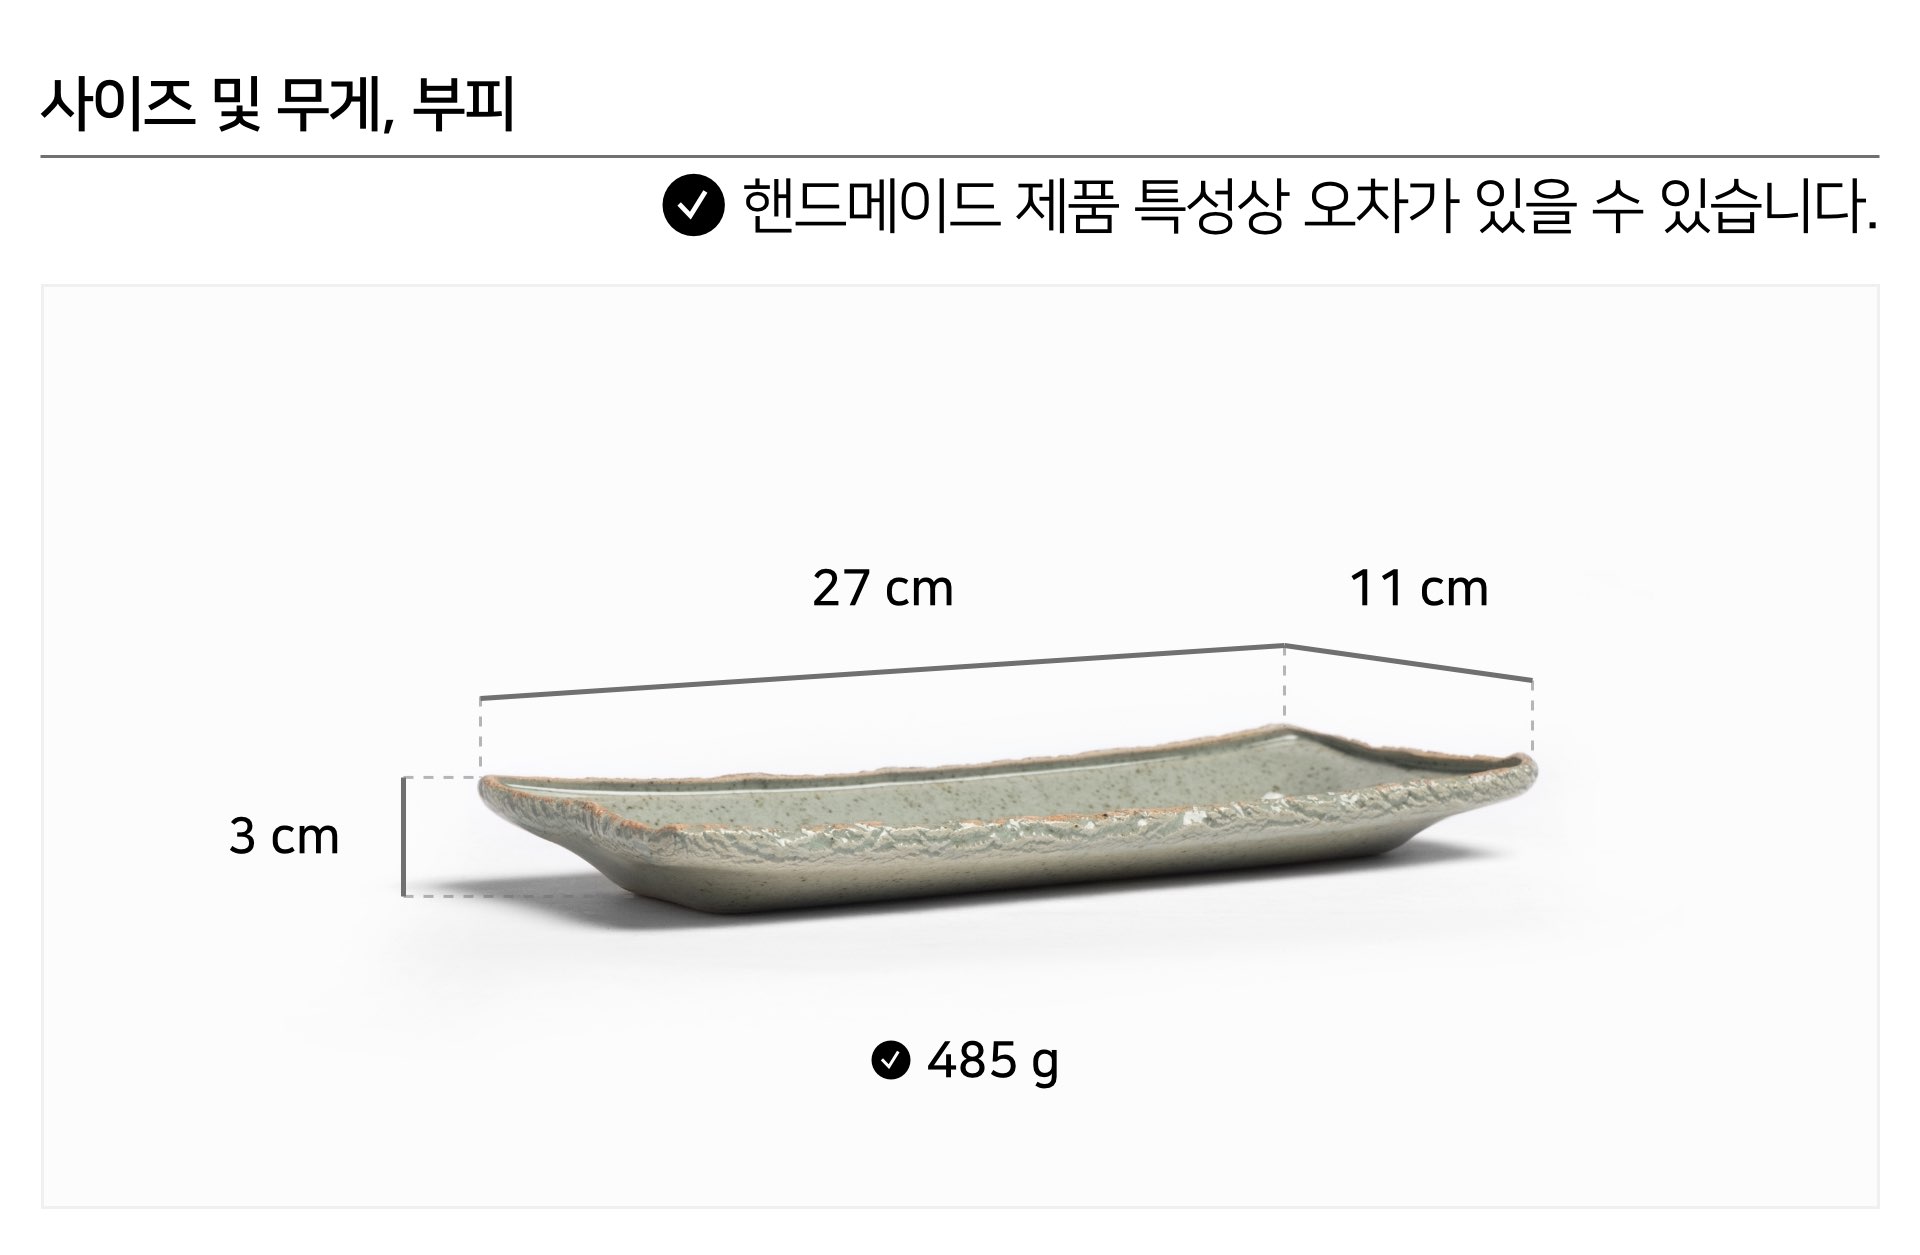1920x1255 pixels.
Task: Click the short dimension line under 11 cm
Action: click(x=1408, y=662)
